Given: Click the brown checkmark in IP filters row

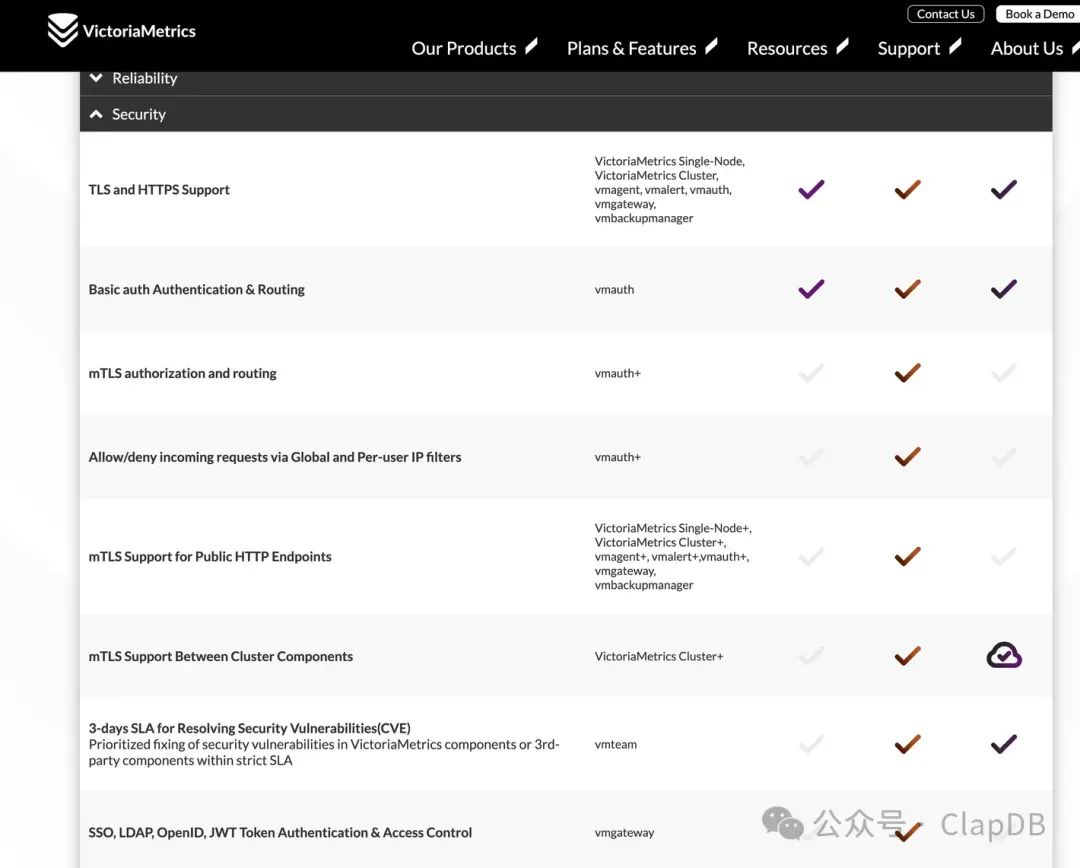Looking at the screenshot, I should click(907, 457).
